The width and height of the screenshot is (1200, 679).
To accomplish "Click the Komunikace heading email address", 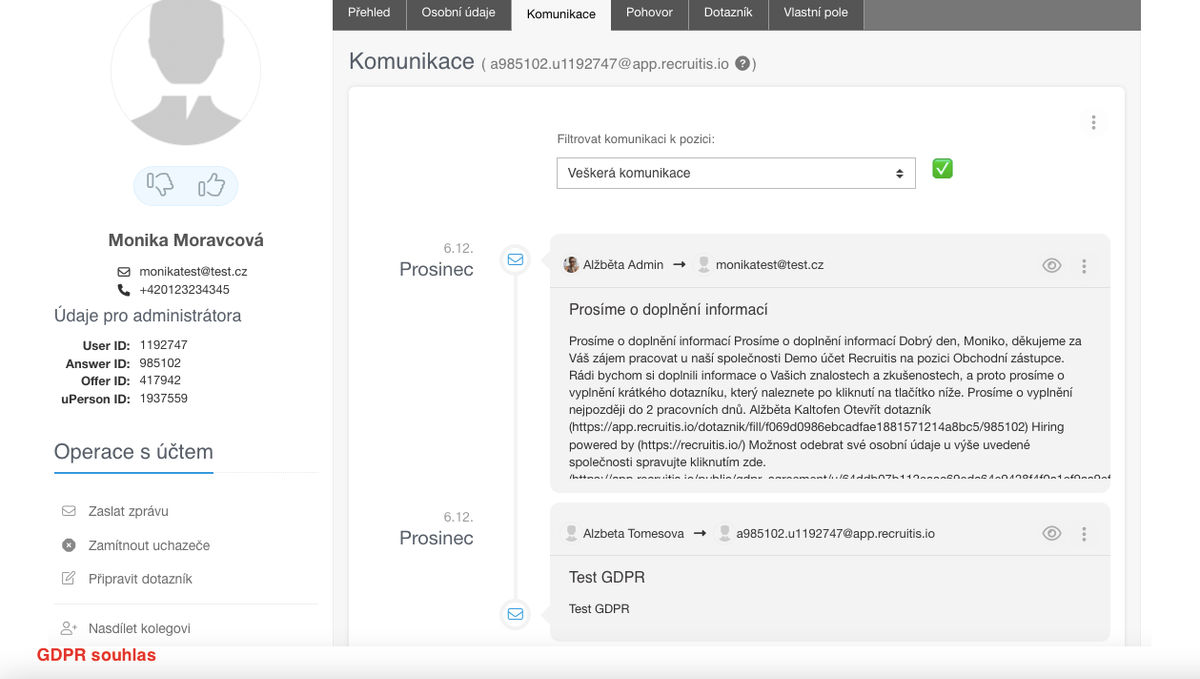I will (610, 64).
